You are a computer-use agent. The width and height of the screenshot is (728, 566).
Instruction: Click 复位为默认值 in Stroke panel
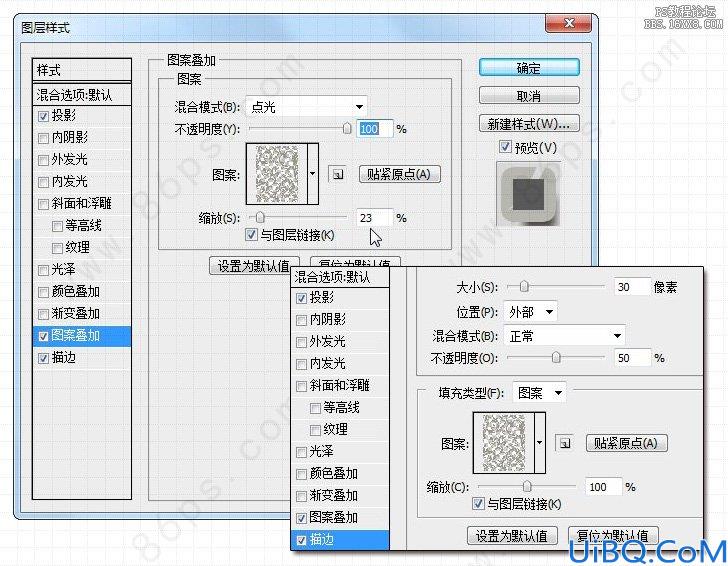click(613, 536)
